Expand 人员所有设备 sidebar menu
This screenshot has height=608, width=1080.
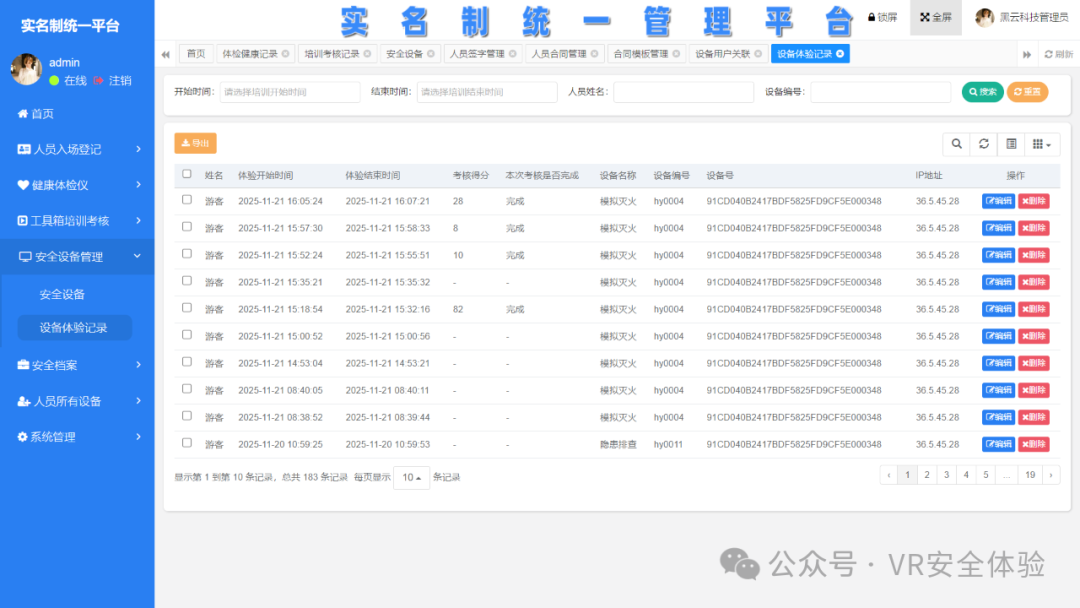(77, 401)
